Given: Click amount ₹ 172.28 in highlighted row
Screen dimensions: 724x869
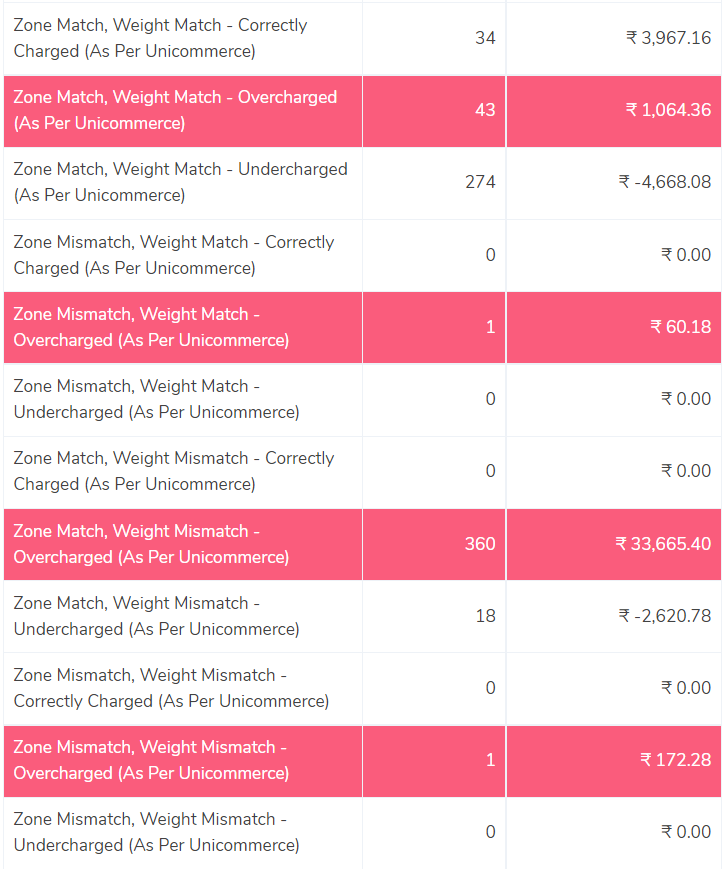Looking at the screenshot, I should click(x=676, y=760).
